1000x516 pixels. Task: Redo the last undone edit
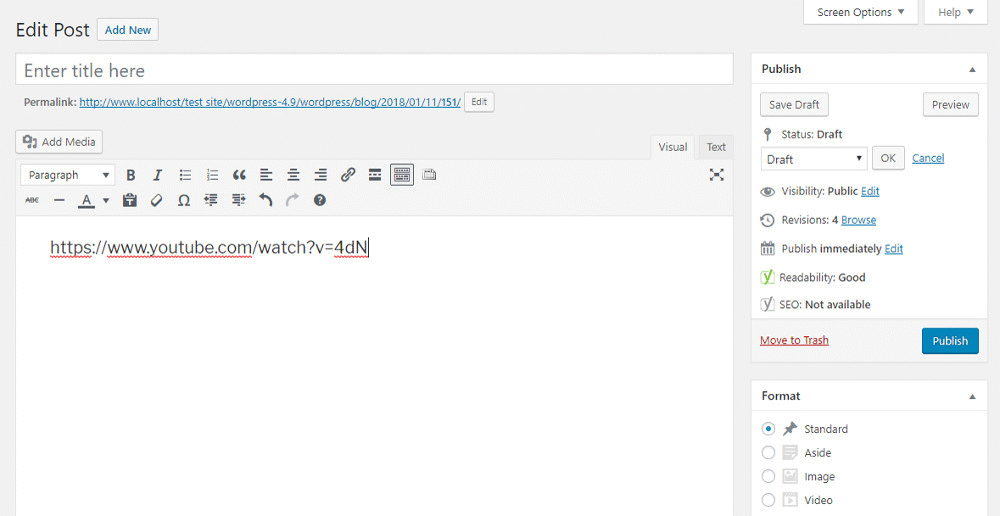293,200
